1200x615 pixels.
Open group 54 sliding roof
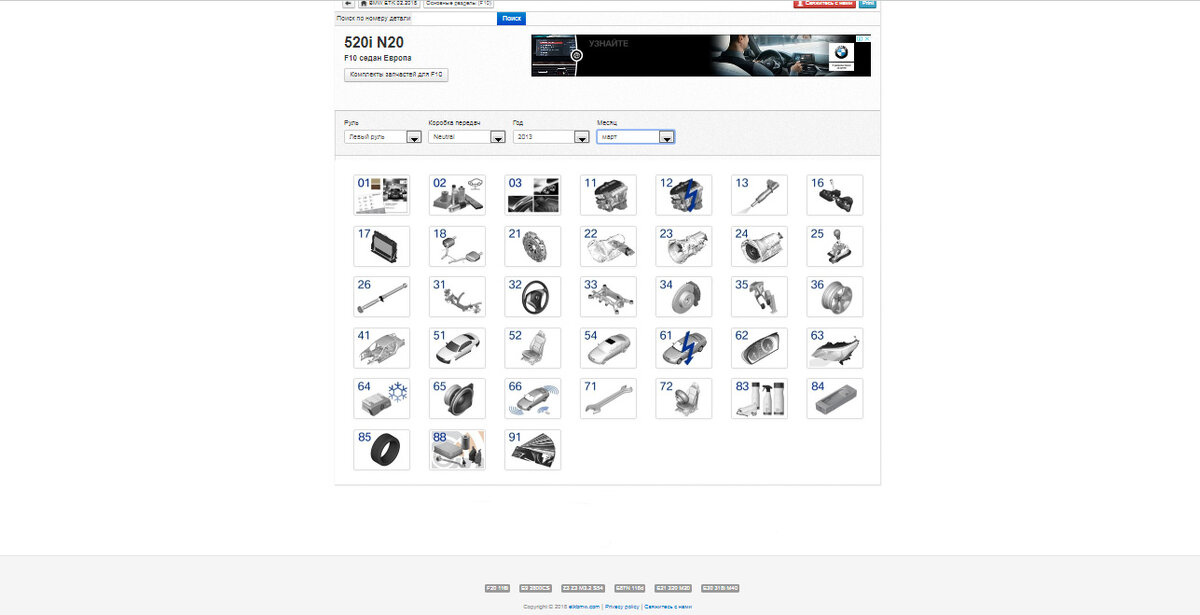tap(608, 348)
